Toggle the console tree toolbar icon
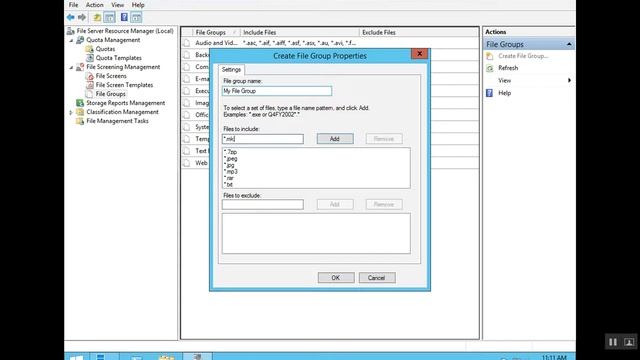Image resolution: width=640 pixels, height=360 pixels. pyautogui.click(x=109, y=17)
